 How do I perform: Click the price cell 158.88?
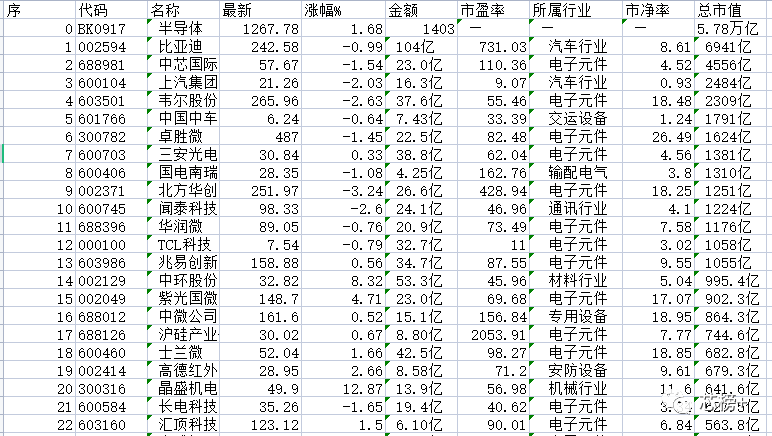pyautogui.click(x=260, y=263)
